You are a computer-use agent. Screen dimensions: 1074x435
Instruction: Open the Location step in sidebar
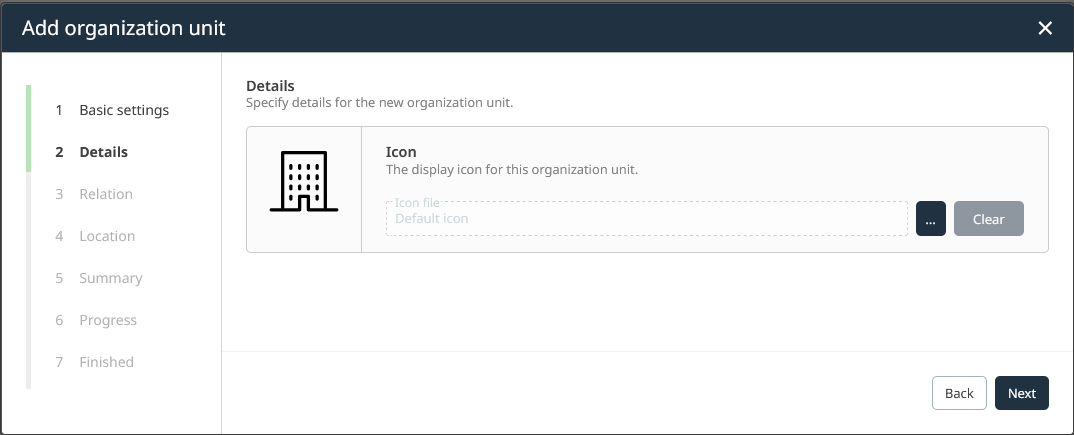107,236
